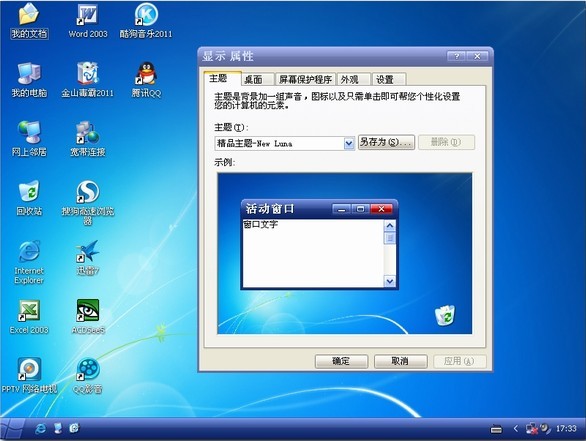Viewport: 586px width, 441px height.
Task: Click the greyed 删除 button
Action: 447,142
